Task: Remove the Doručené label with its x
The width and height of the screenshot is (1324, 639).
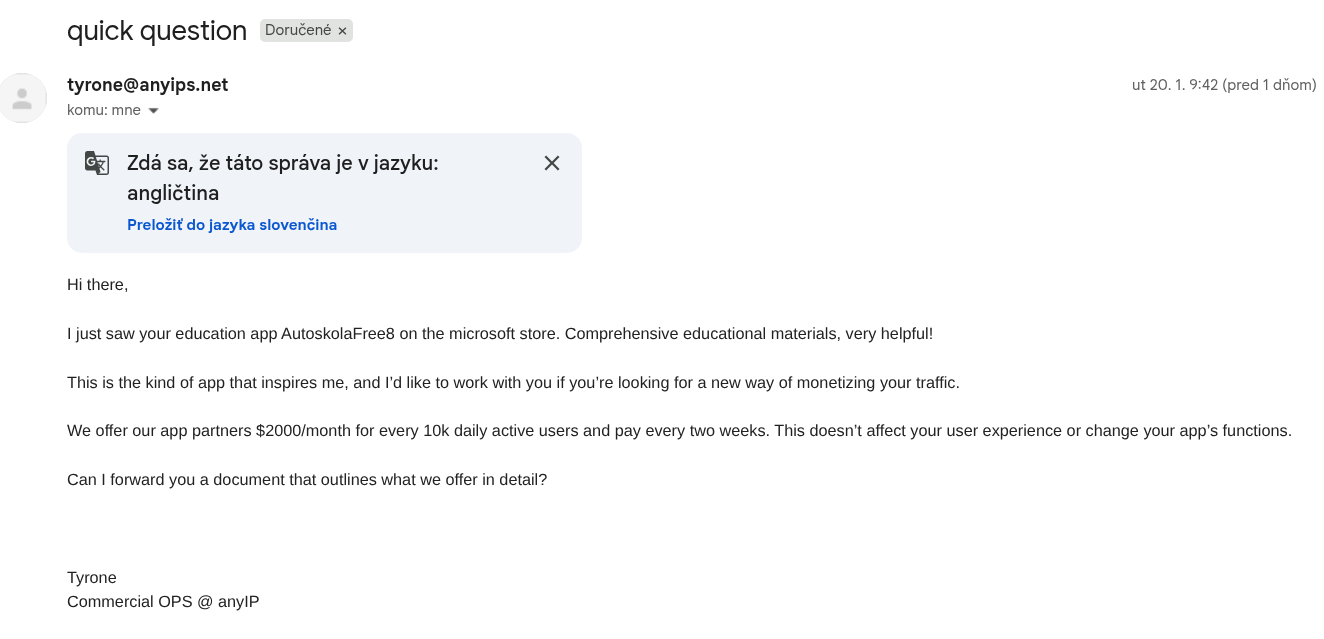Action: coord(342,31)
